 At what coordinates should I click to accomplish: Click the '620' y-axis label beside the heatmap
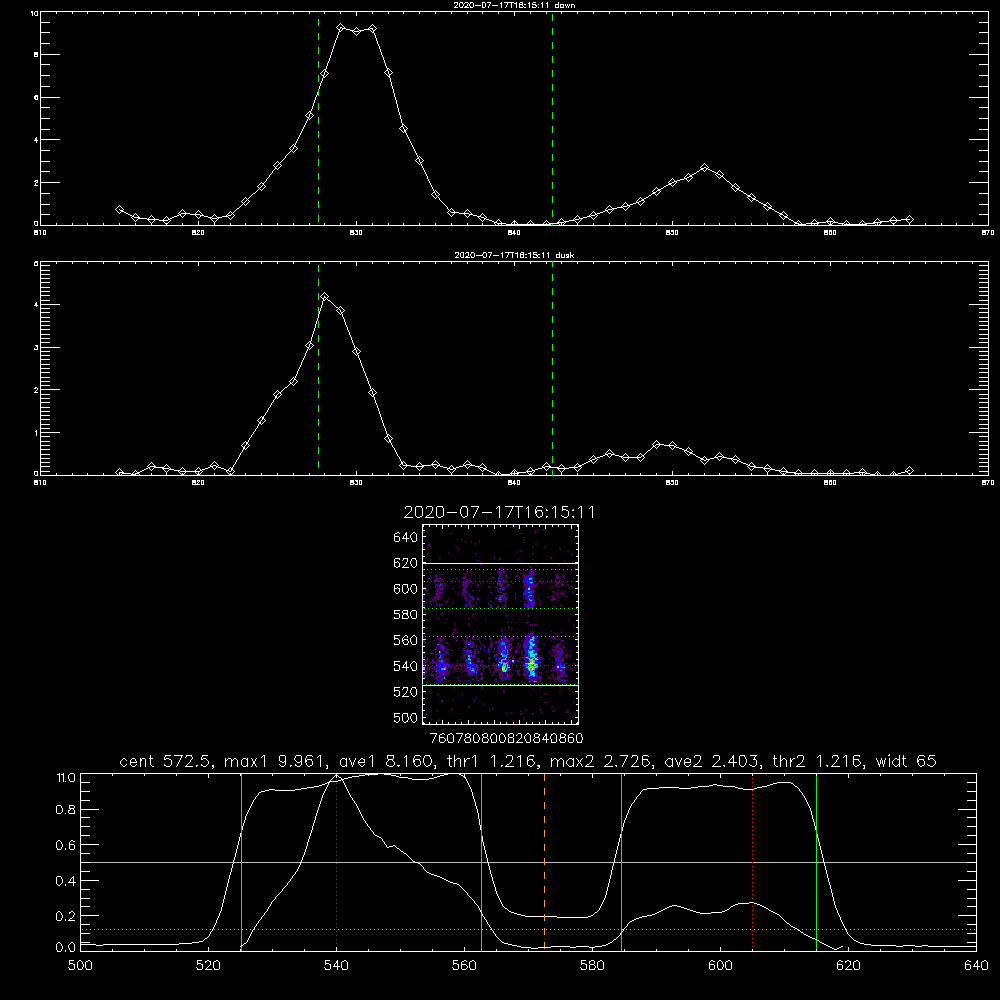[x=405, y=563]
